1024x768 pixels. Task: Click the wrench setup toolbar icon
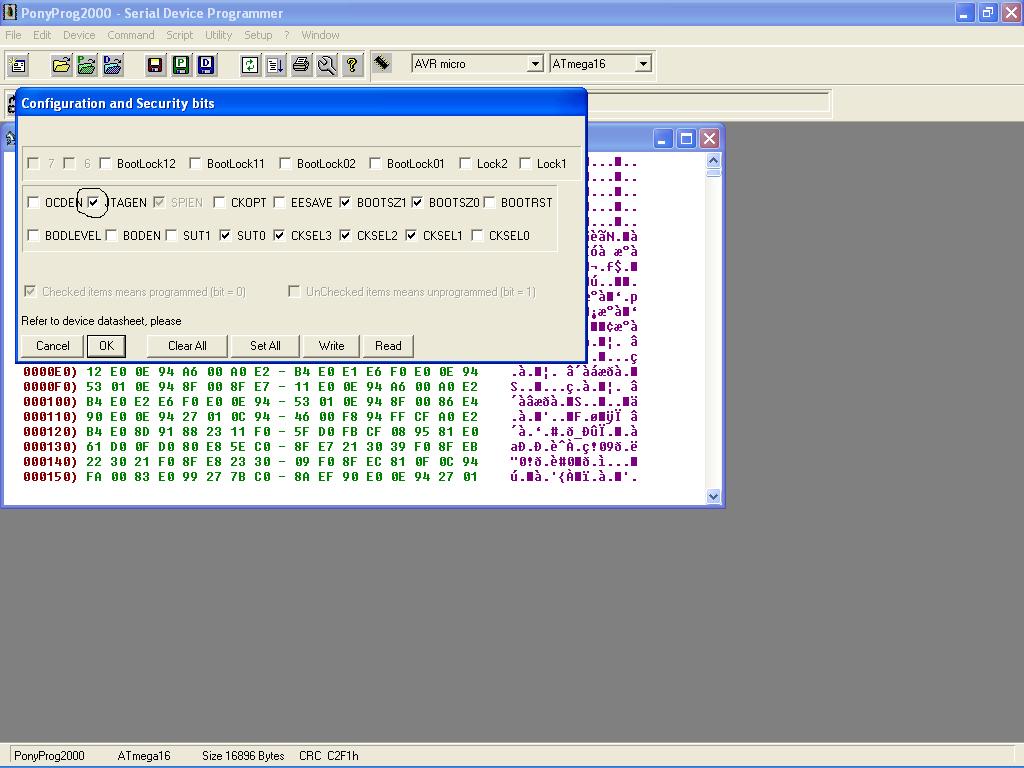pyautogui.click(x=327, y=65)
